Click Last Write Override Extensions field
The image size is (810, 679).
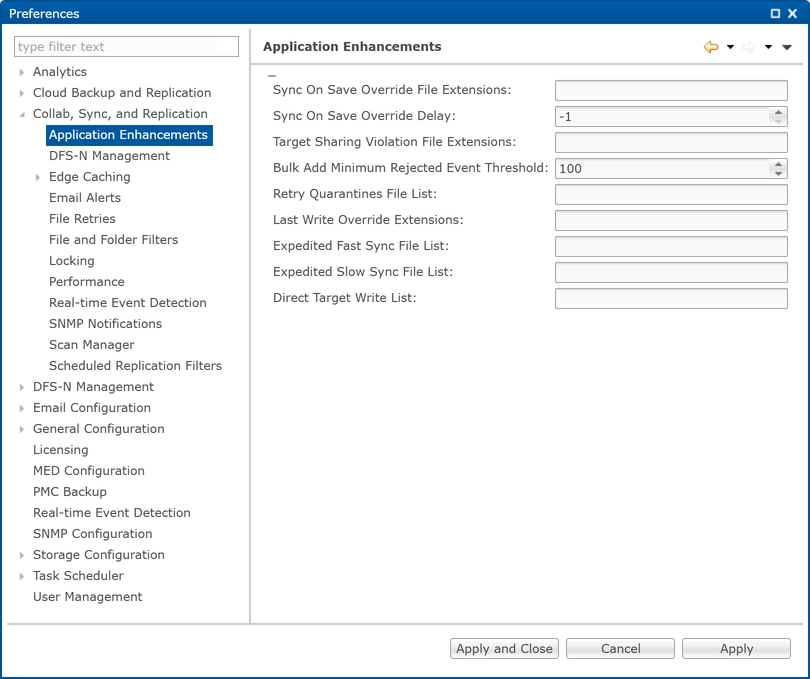(671, 221)
